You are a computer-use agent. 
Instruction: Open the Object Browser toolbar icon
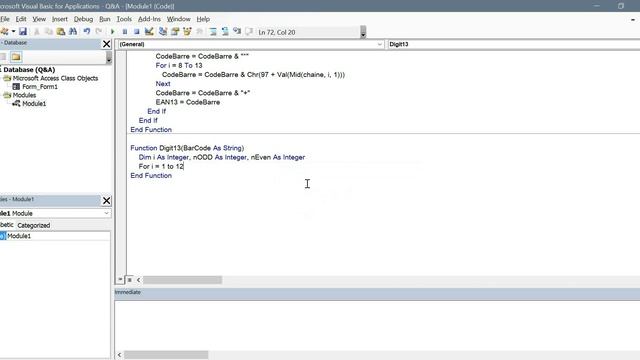pyautogui.click(x=187, y=31)
